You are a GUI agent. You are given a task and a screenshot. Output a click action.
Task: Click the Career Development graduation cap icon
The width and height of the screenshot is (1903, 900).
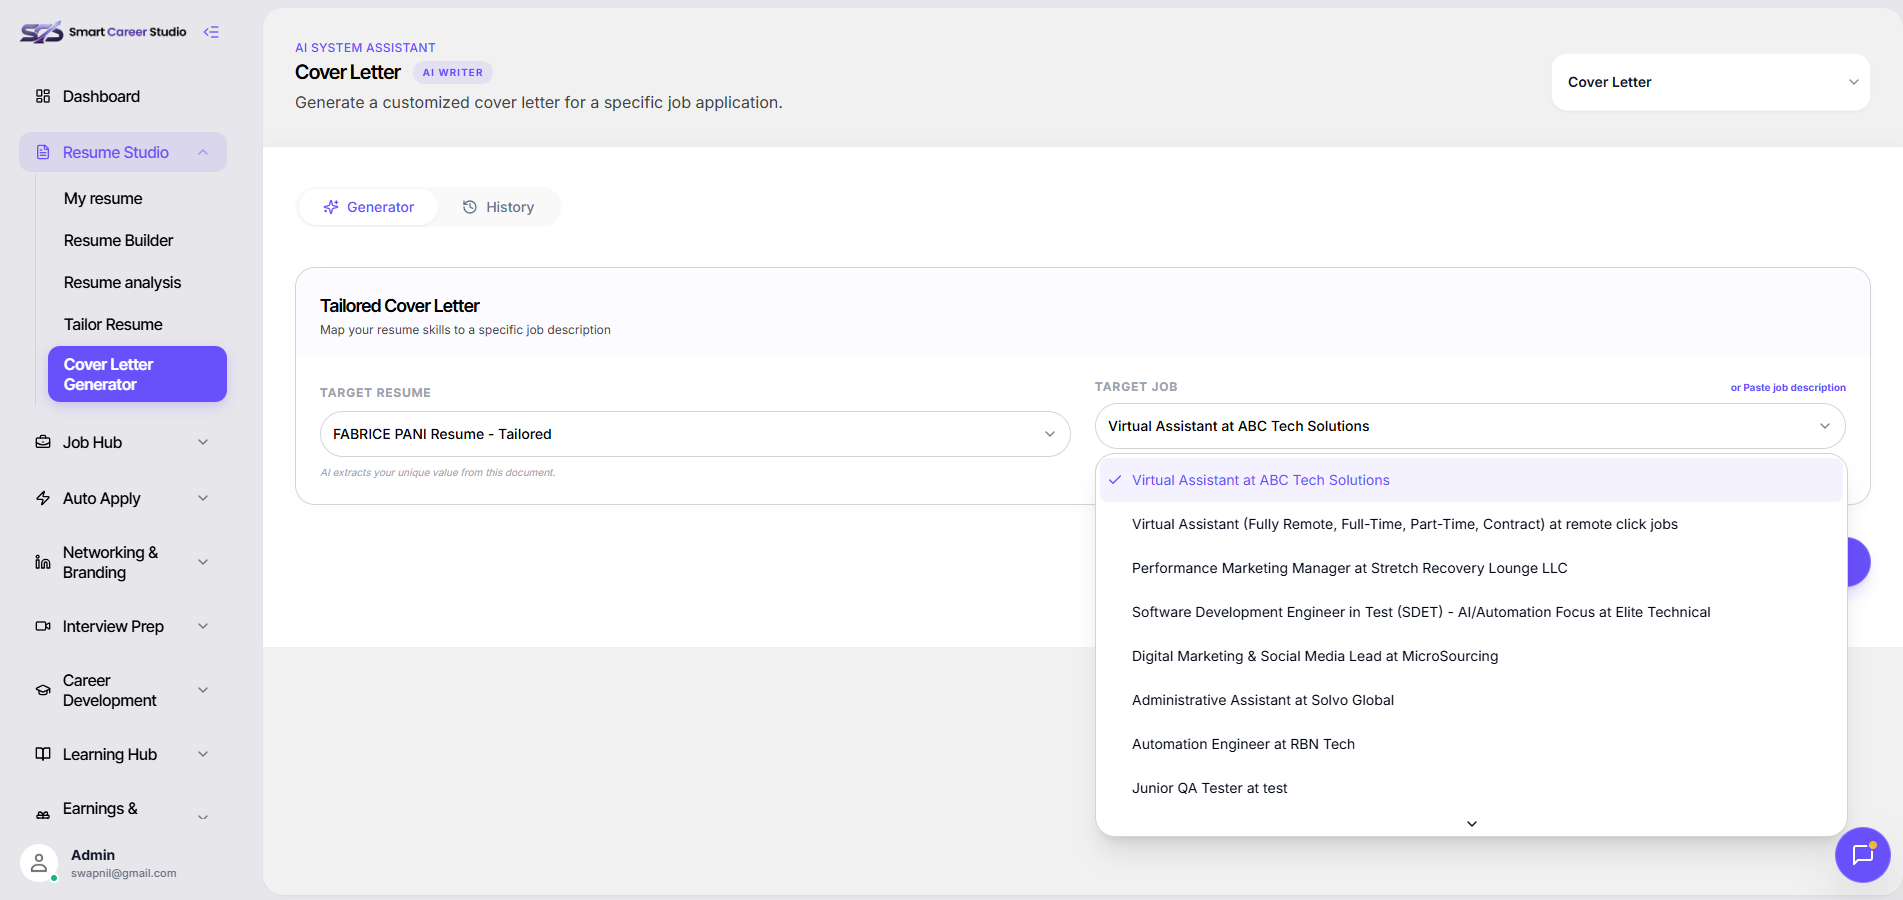43,690
